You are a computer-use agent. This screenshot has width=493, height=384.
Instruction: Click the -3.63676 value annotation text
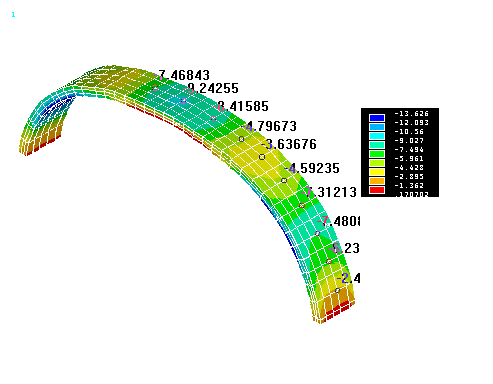[x=289, y=144]
